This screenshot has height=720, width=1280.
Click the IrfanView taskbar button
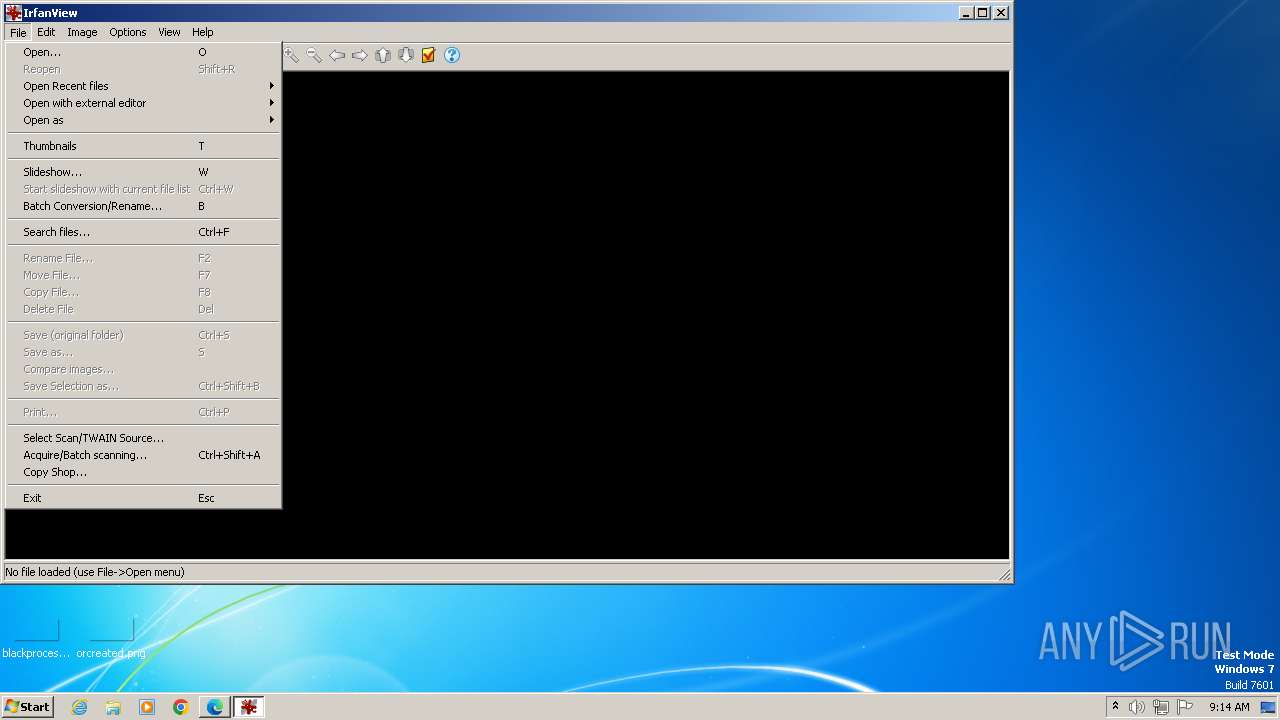pos(249,707)
